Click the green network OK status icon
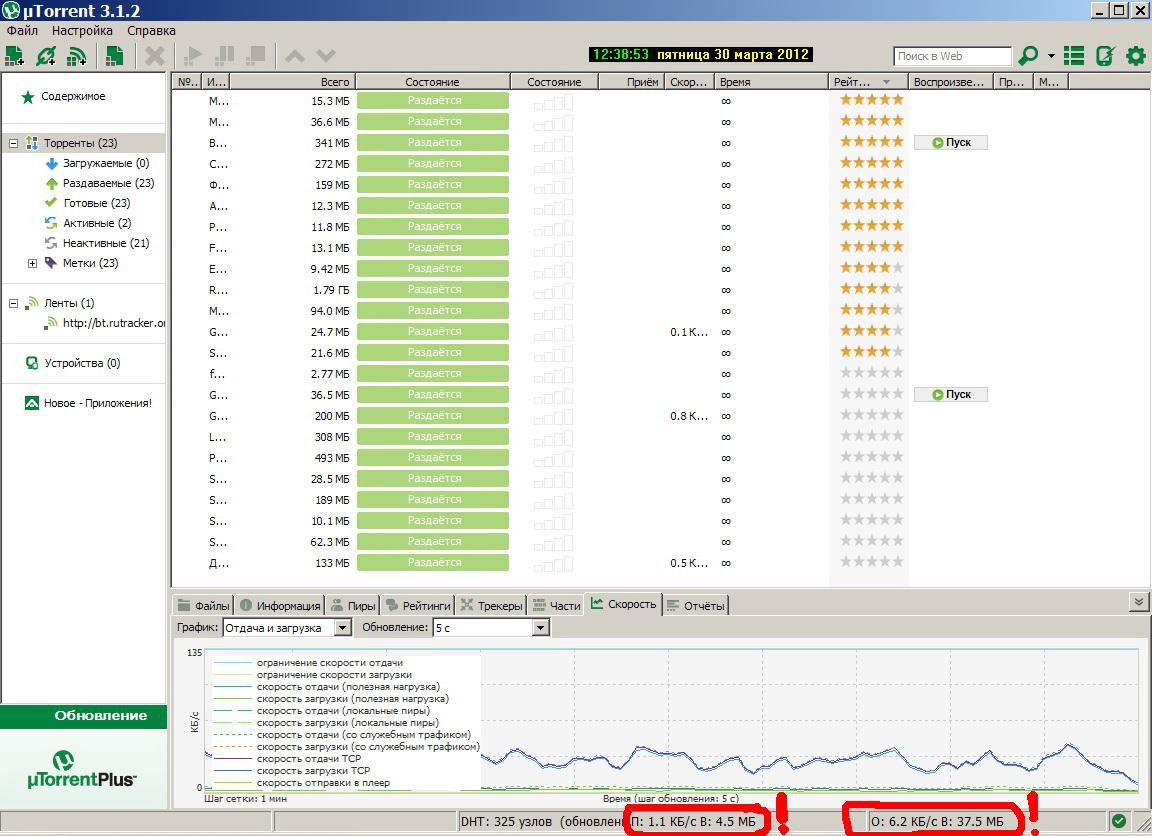Screen dimensions: 1152x836 [x=1118, y=821]
